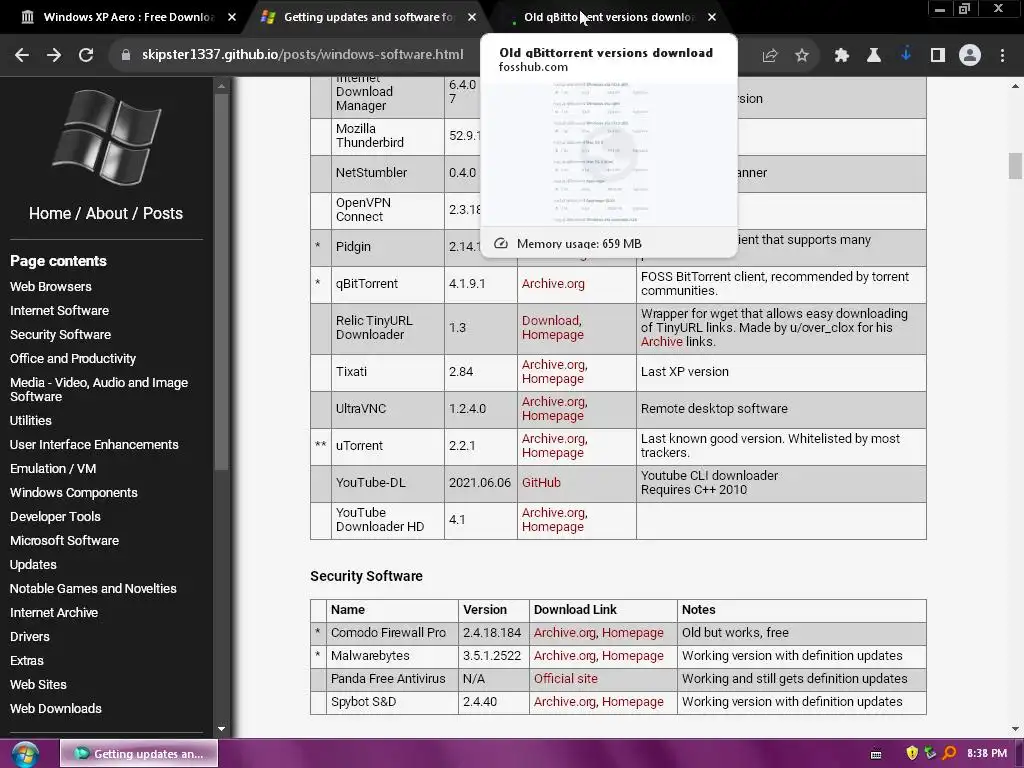Open the Extensions puzzle menu
Image resolution: width=1024 pixels, height=768 pixels.
[842, 56]
